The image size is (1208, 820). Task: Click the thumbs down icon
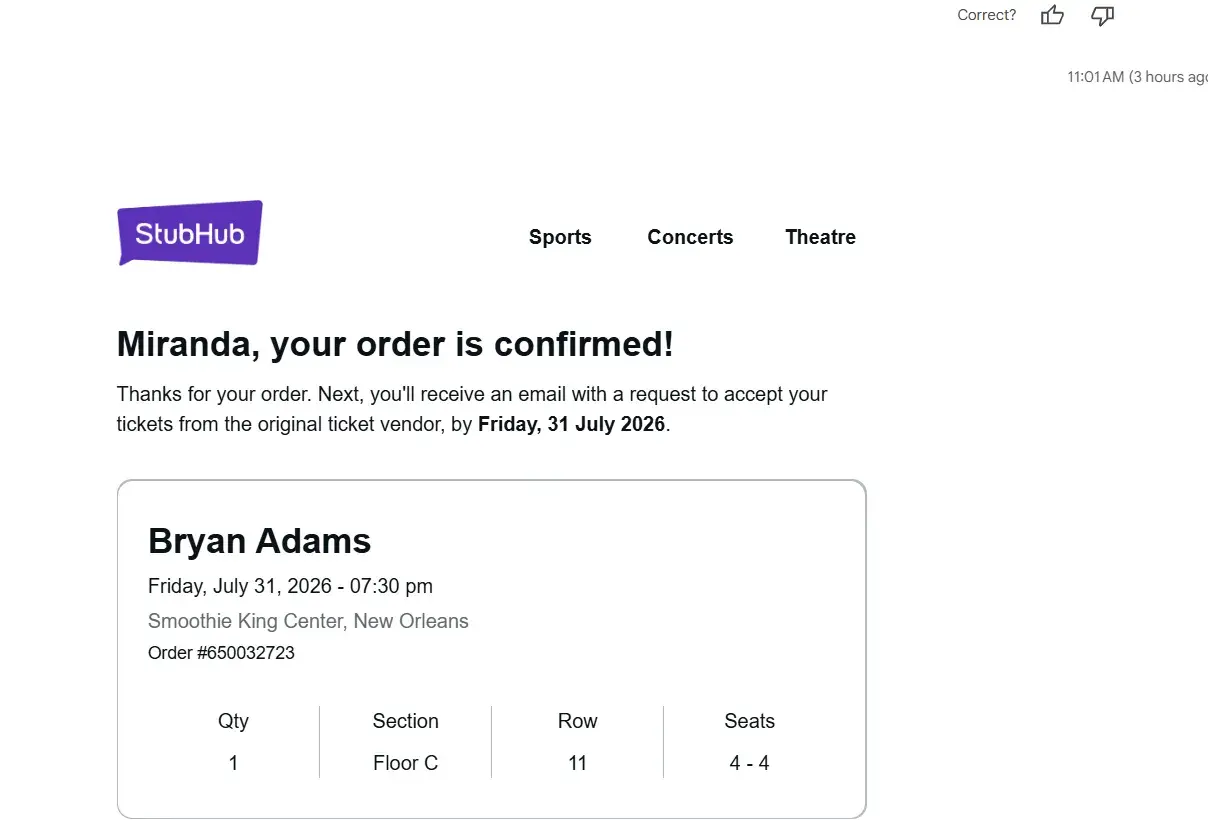pyautogui.click(x=1102, y=15)
